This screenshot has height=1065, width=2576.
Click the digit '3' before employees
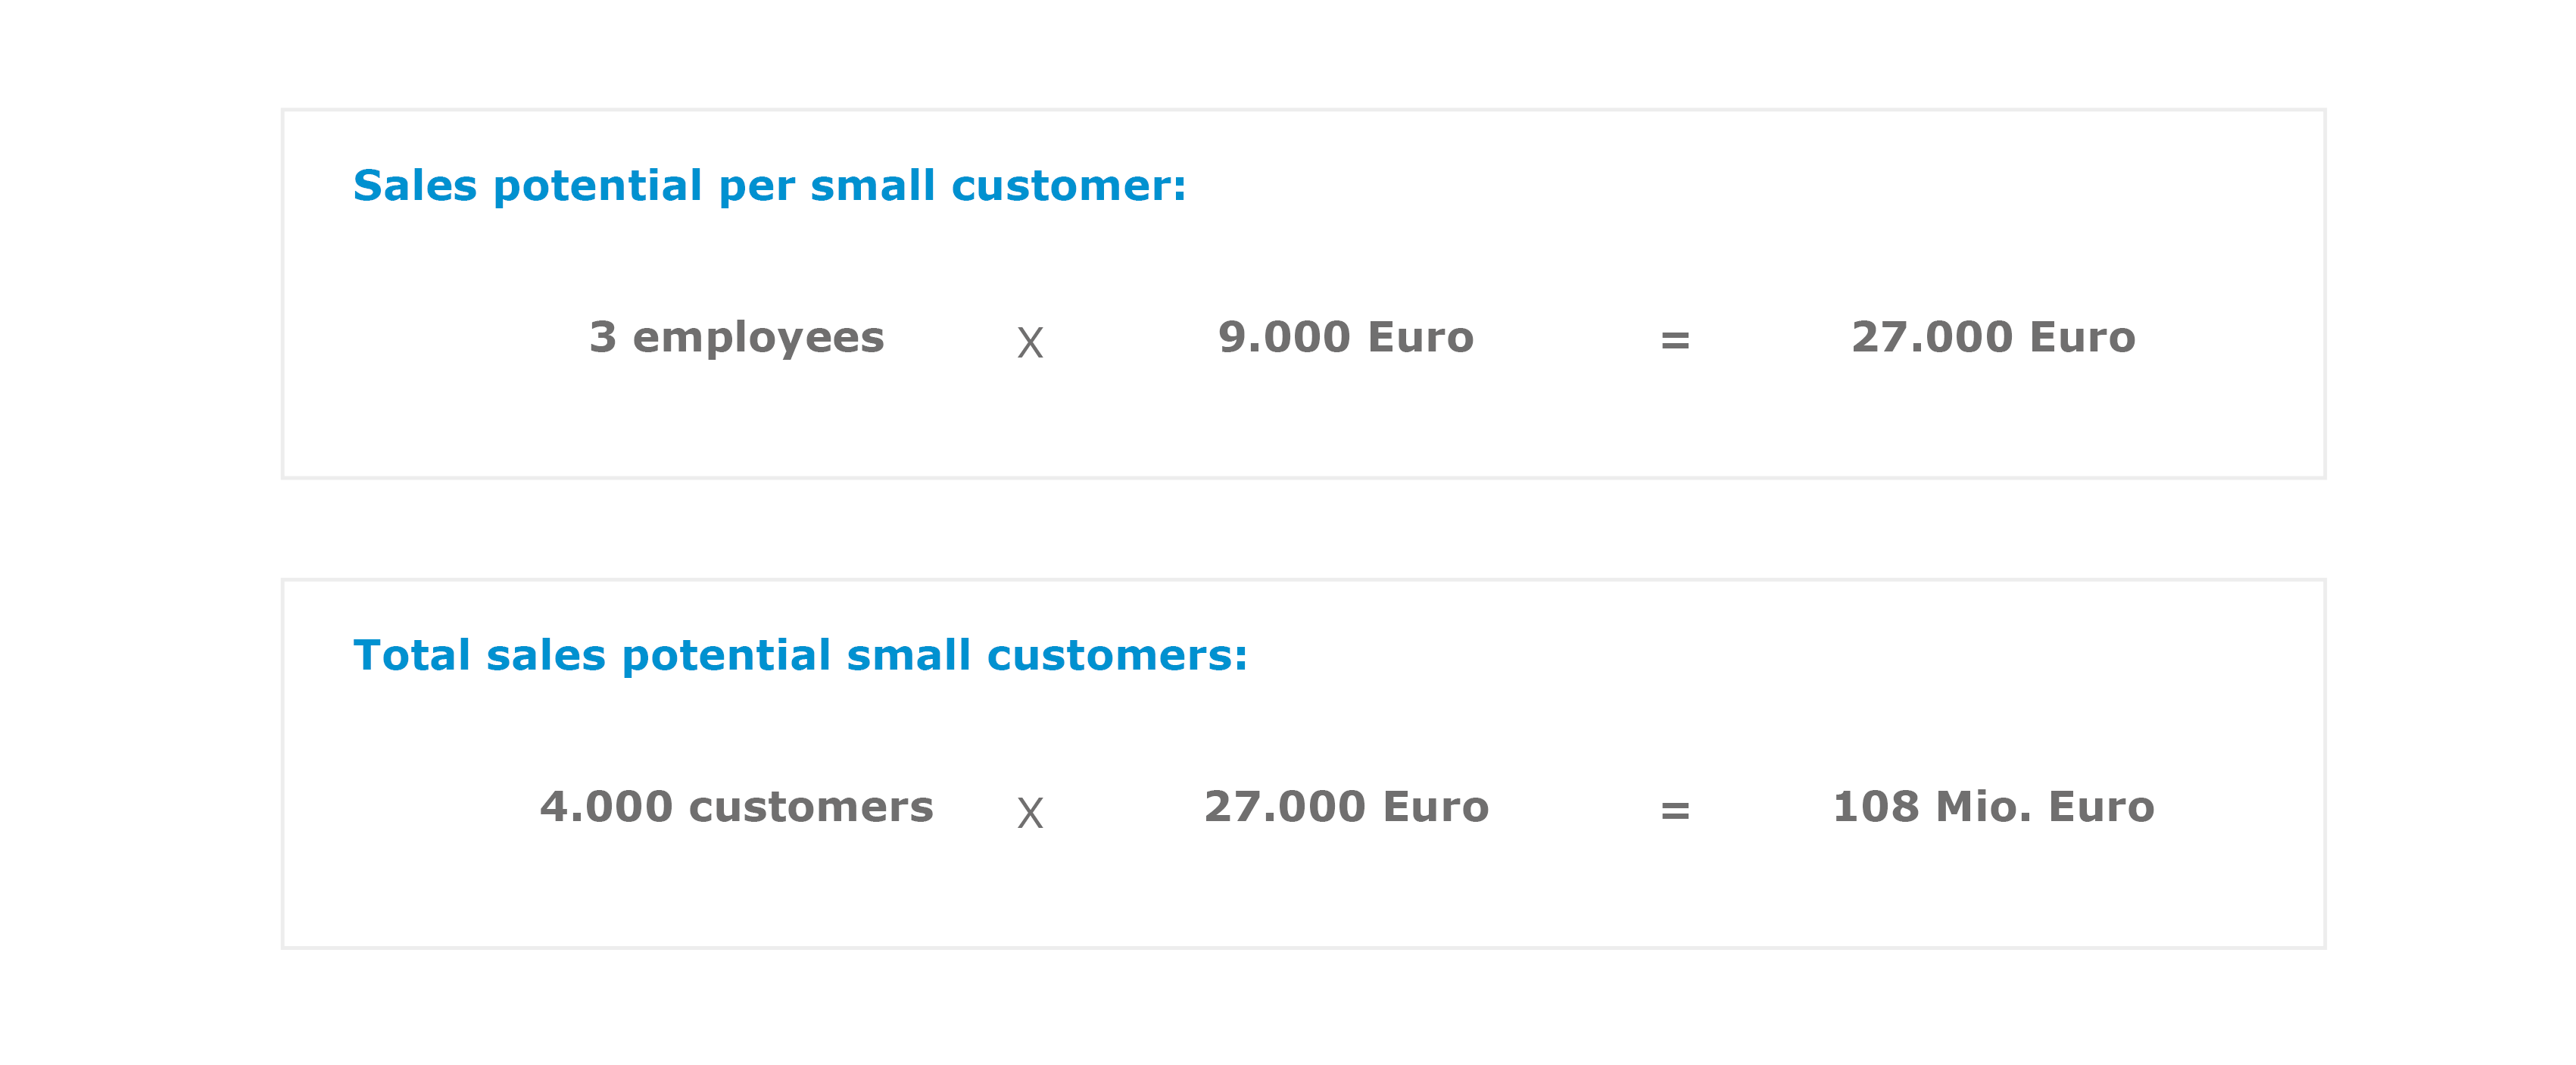point(602,338)
